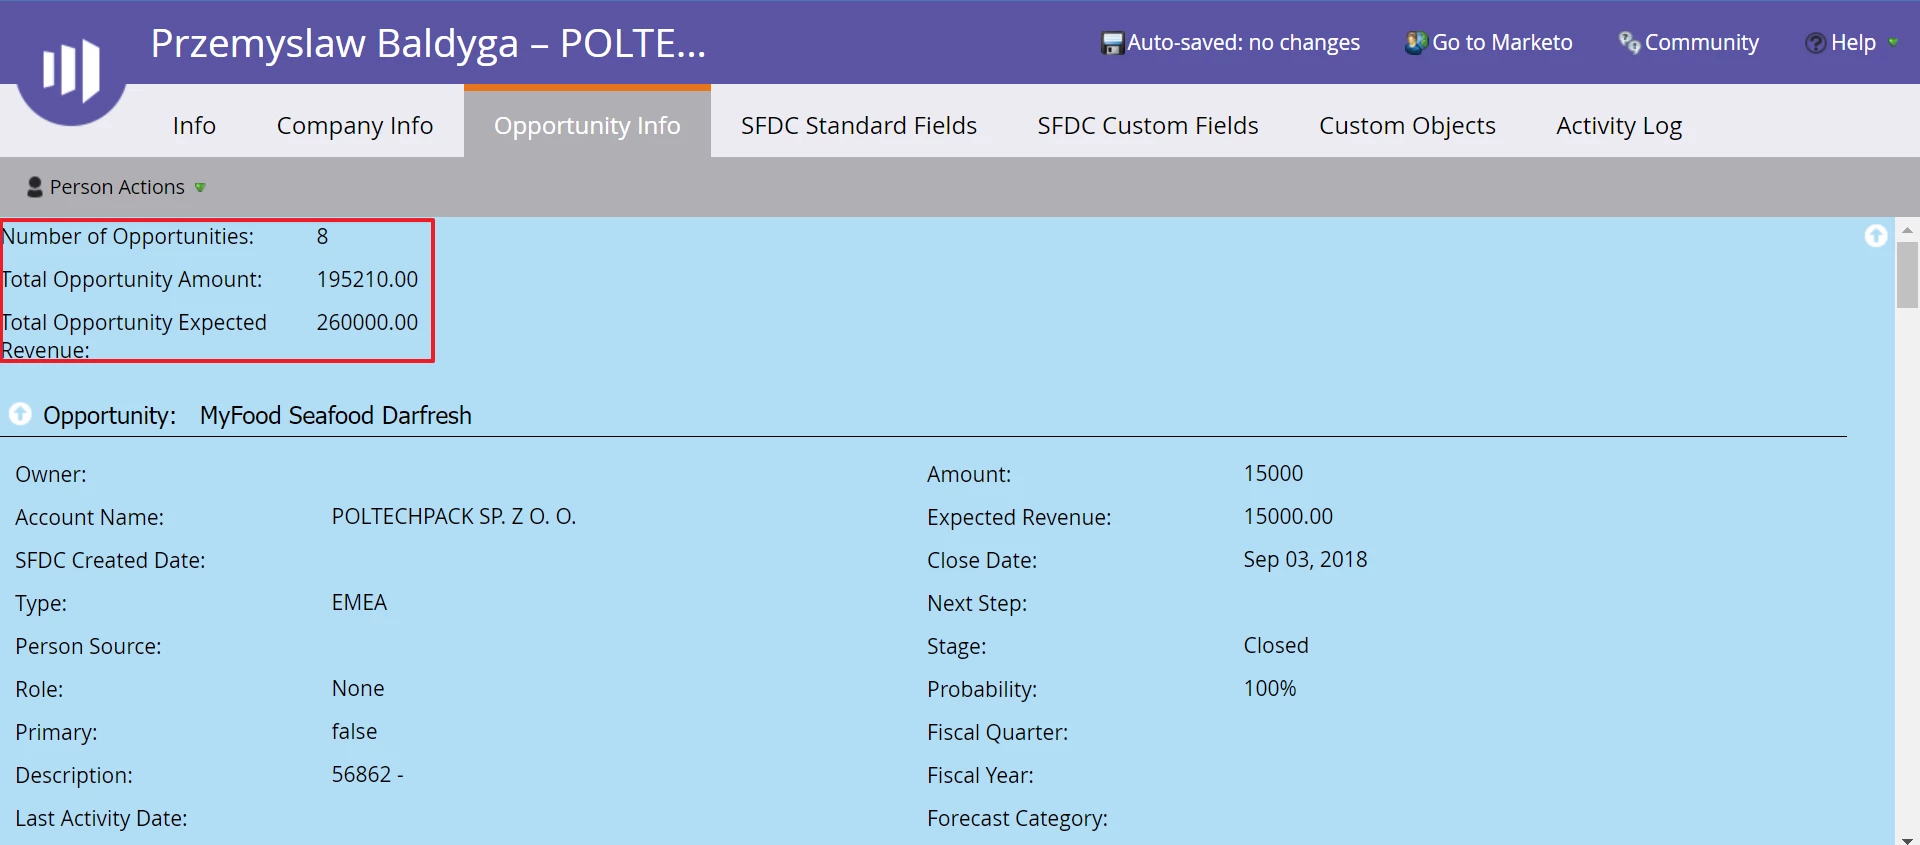Click the Owner: field label
This screenshot has width=1920, height=845.
coord(51,474)
